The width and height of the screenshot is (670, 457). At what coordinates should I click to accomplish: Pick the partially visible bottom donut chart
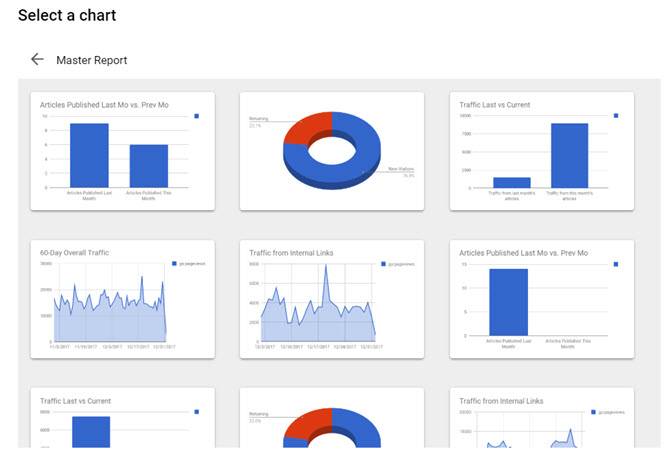point(332,418)
